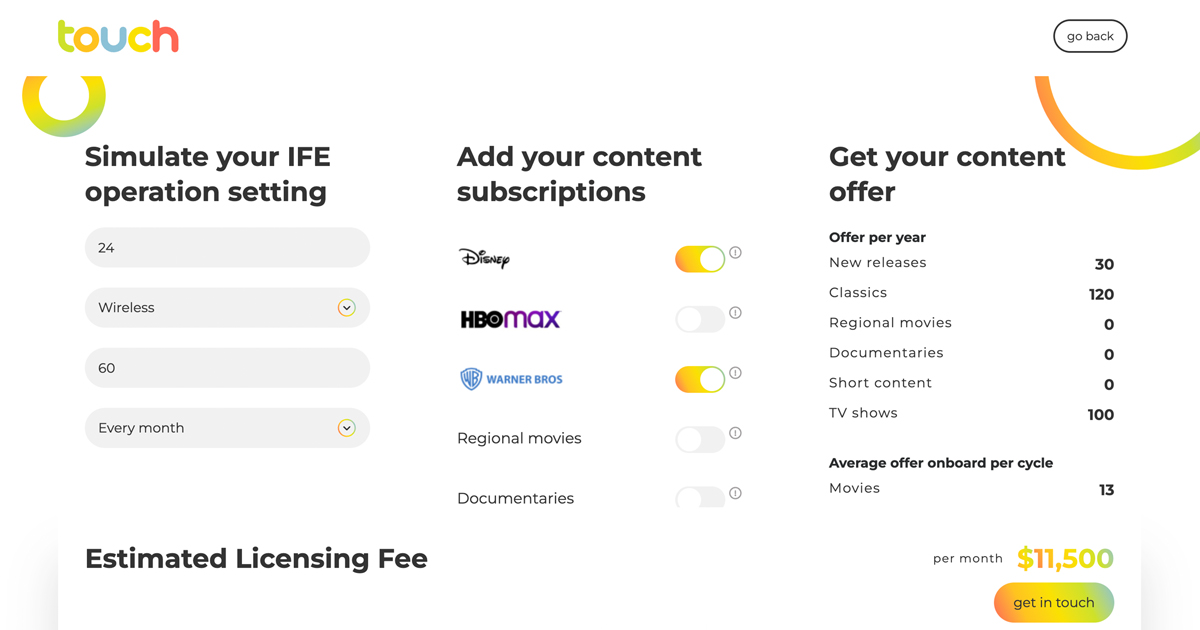
Task: Click the touch logo in the header
Action: pos(118,36)
